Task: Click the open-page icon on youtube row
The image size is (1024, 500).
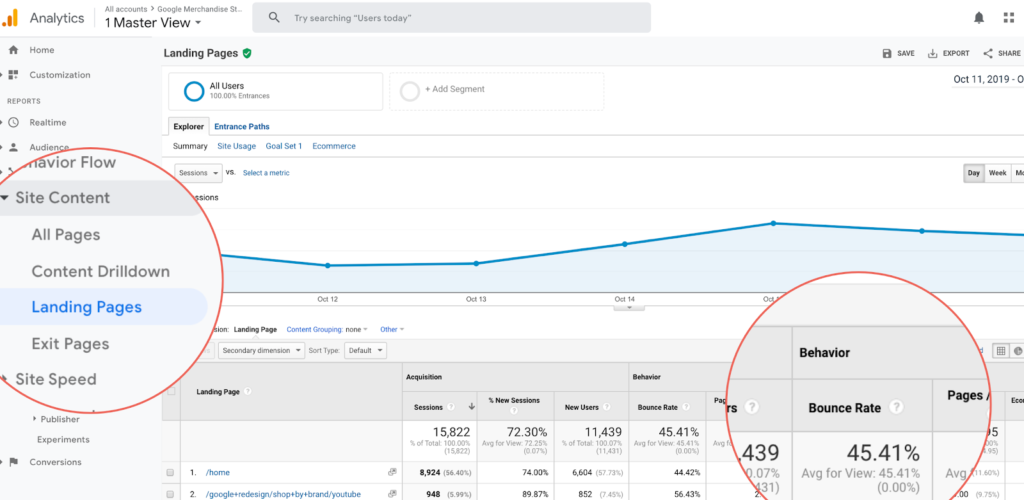Action: 392,495
